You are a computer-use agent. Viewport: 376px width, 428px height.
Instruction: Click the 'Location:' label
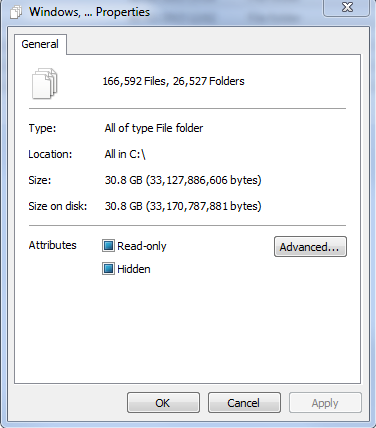coord(50,154)
